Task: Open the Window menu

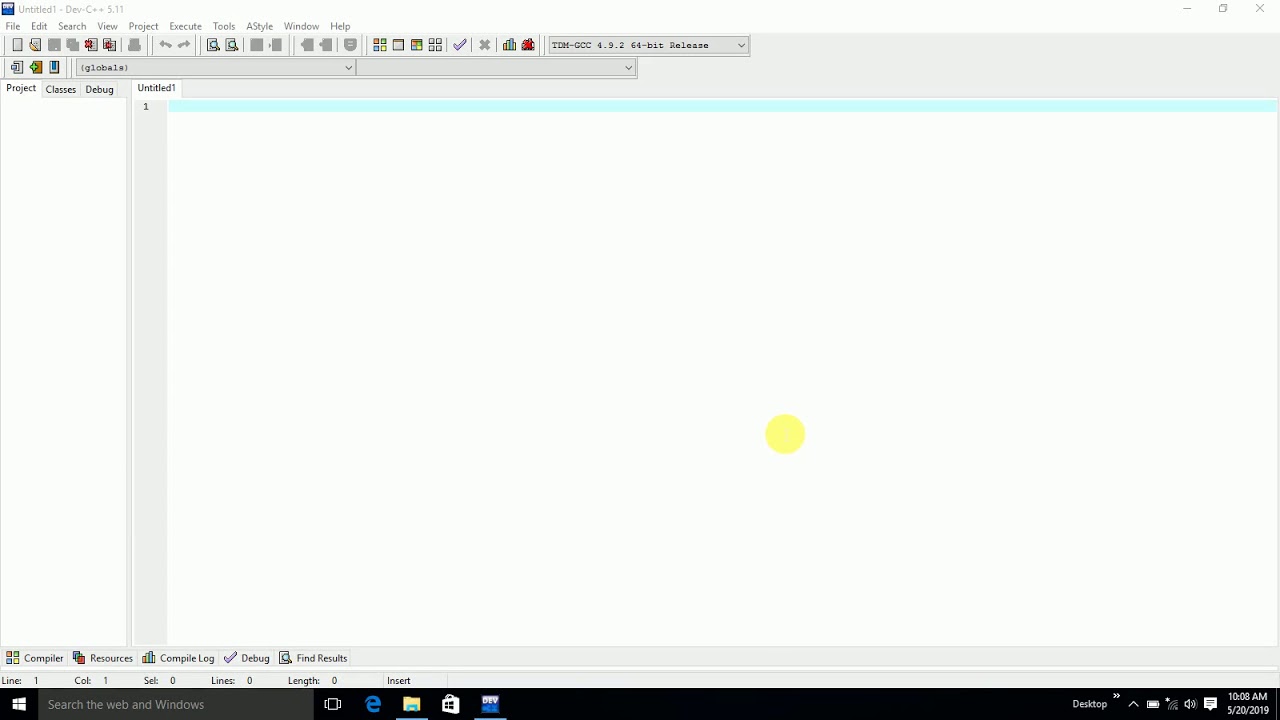Action: tap(301, 26)
